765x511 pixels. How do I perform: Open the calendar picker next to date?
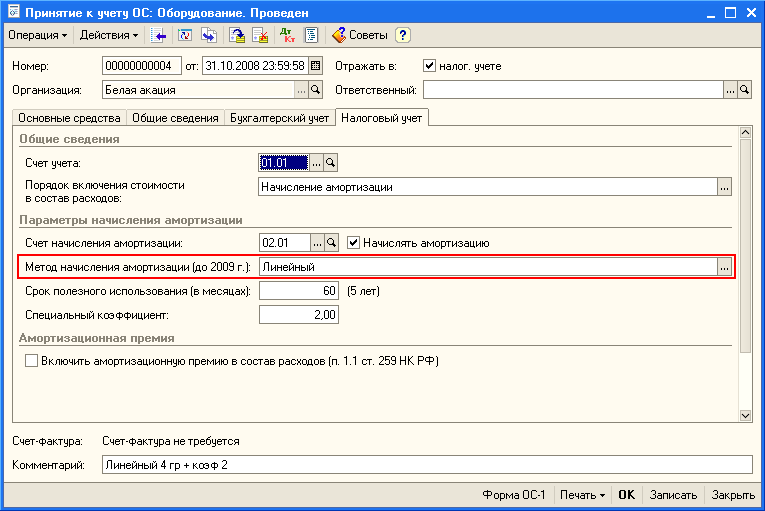[x=316, y=66]
